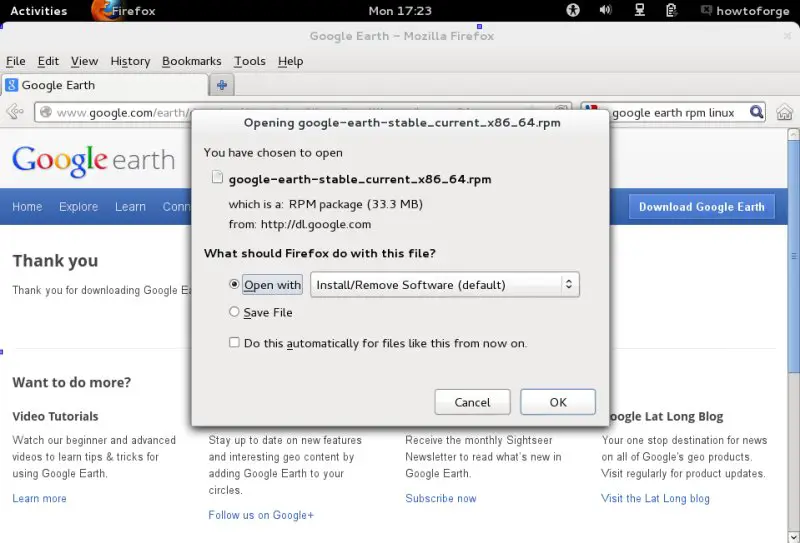
Task: Open a new tab with plus button
Action: click(222, 85)
